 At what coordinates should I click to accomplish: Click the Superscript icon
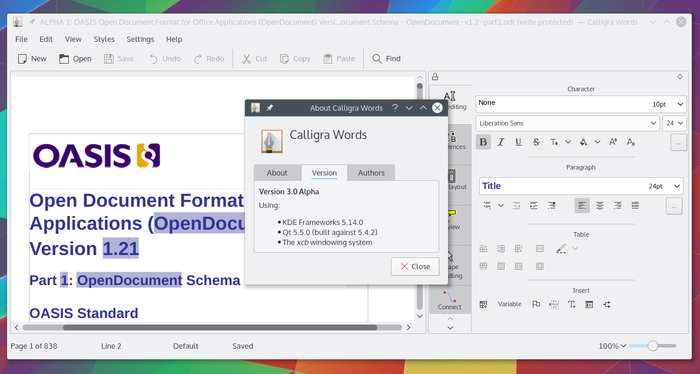click(x=613, y=142)
